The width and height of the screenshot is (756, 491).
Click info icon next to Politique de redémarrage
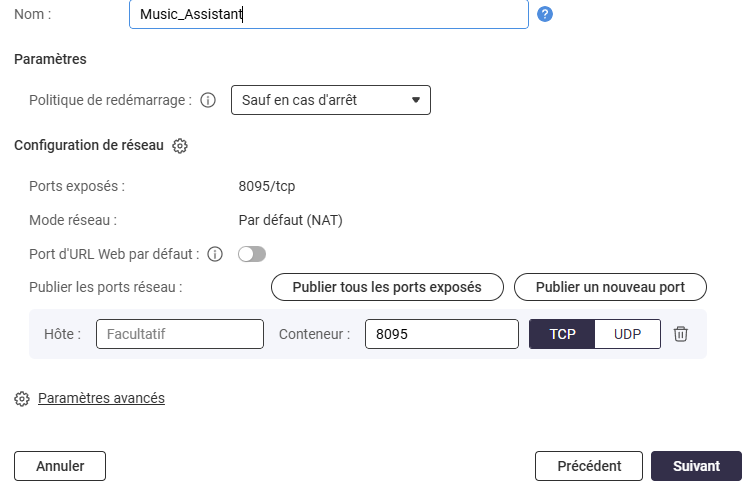(208, 100)
